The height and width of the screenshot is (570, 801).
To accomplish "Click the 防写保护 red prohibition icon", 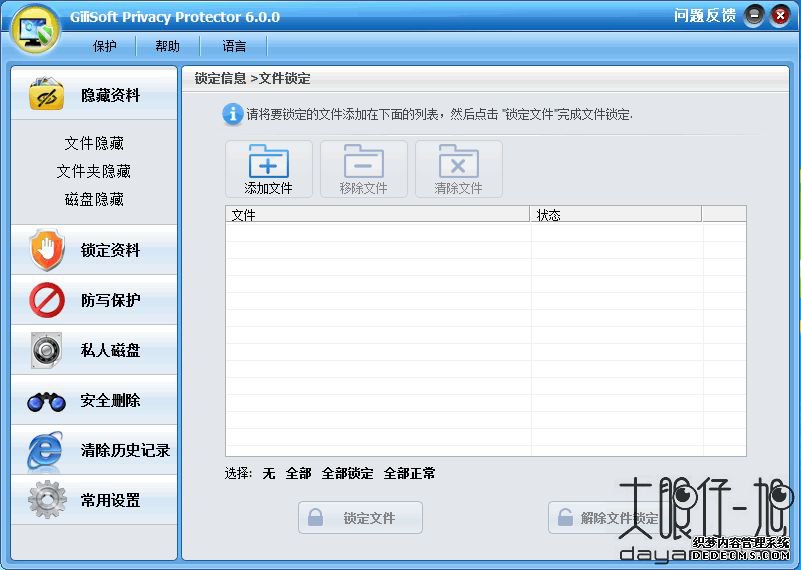I will (x=47, y=300).
